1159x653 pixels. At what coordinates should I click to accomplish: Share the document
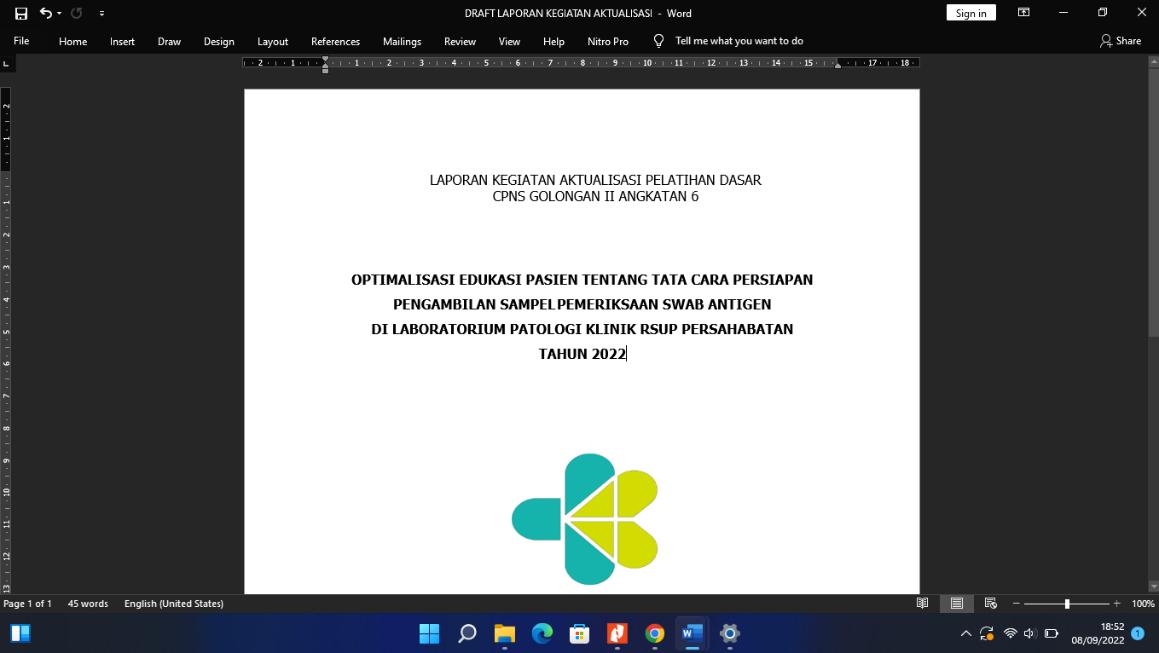[x=1121, y=41]
